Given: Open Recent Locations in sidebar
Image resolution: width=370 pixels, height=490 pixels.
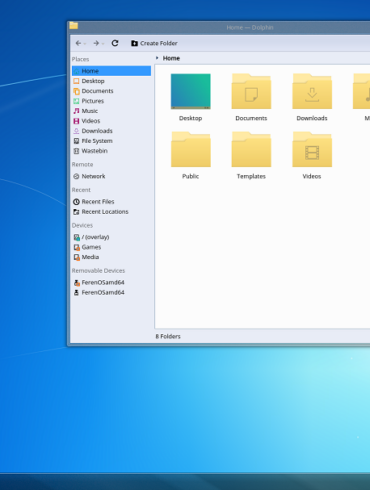Looking at the screenshot, I should point(111,212).
